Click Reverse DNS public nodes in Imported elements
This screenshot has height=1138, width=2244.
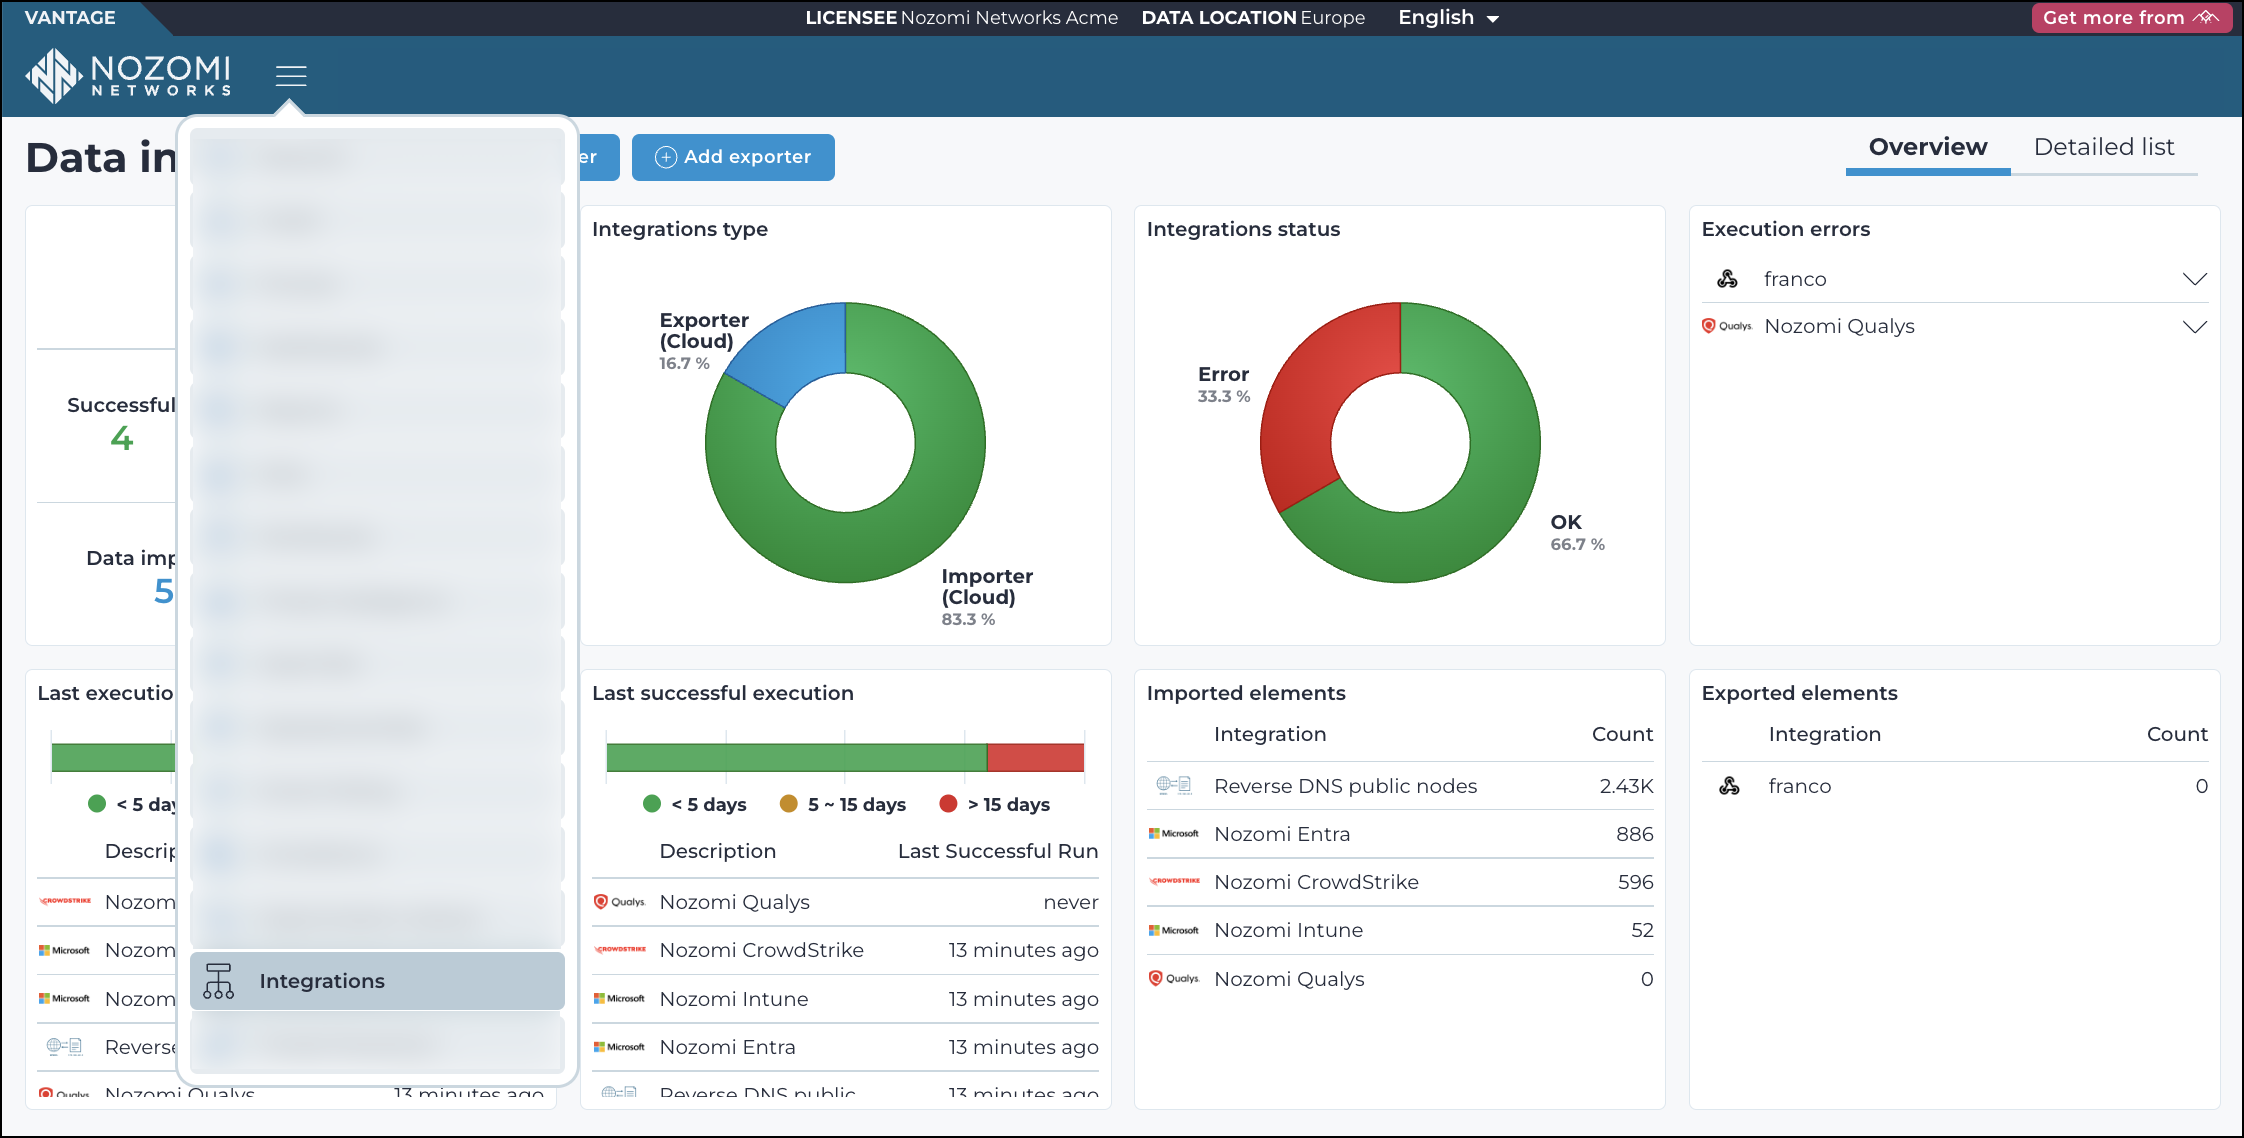tap(1345, 786)
